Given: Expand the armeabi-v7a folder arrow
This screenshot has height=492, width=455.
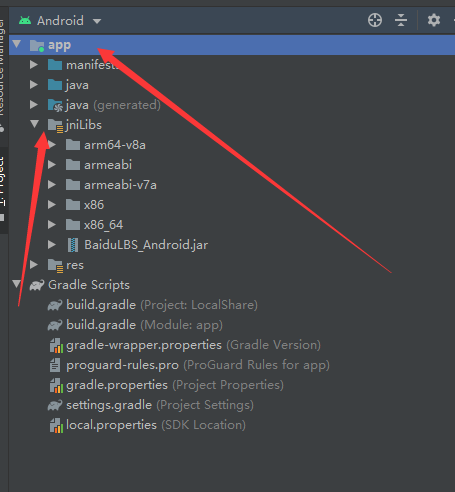Looking at the screenshot, I should coord(52,184).
